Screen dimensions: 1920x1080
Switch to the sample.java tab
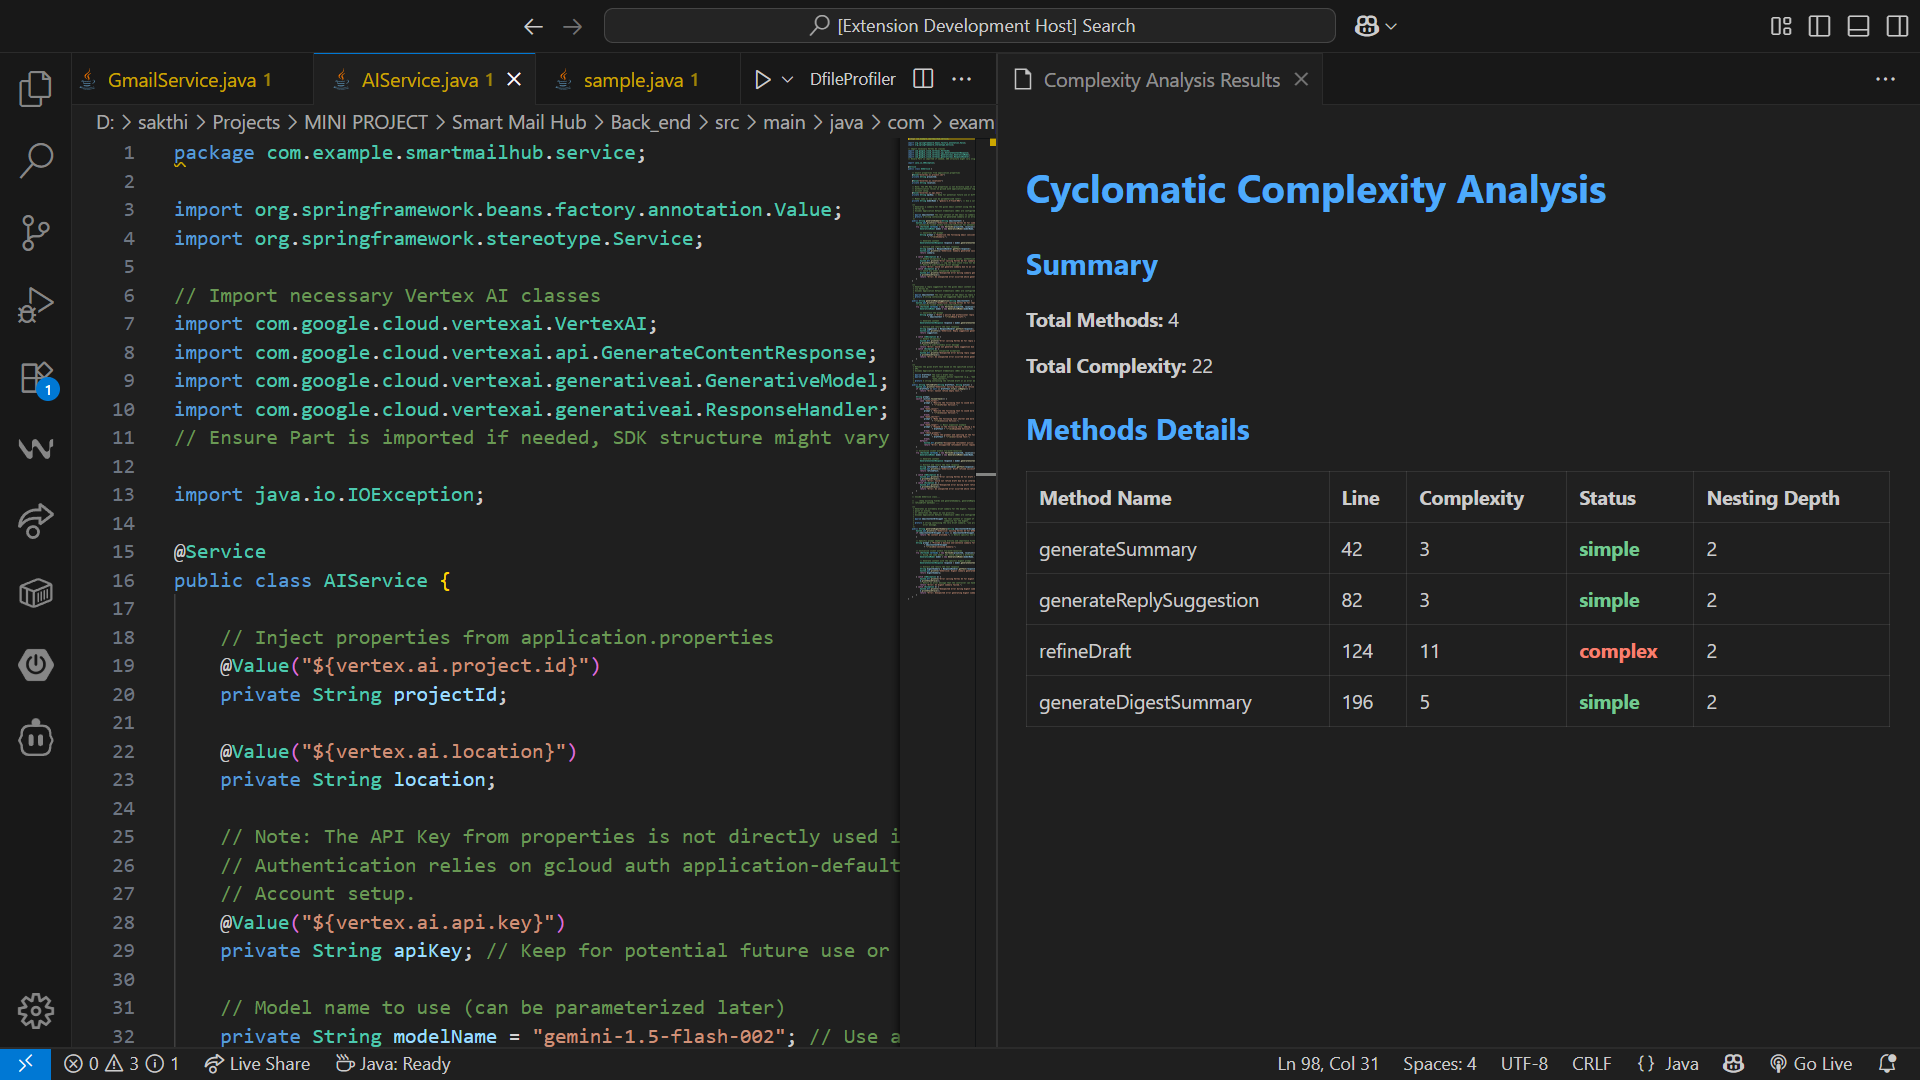(x=633, y=80)
